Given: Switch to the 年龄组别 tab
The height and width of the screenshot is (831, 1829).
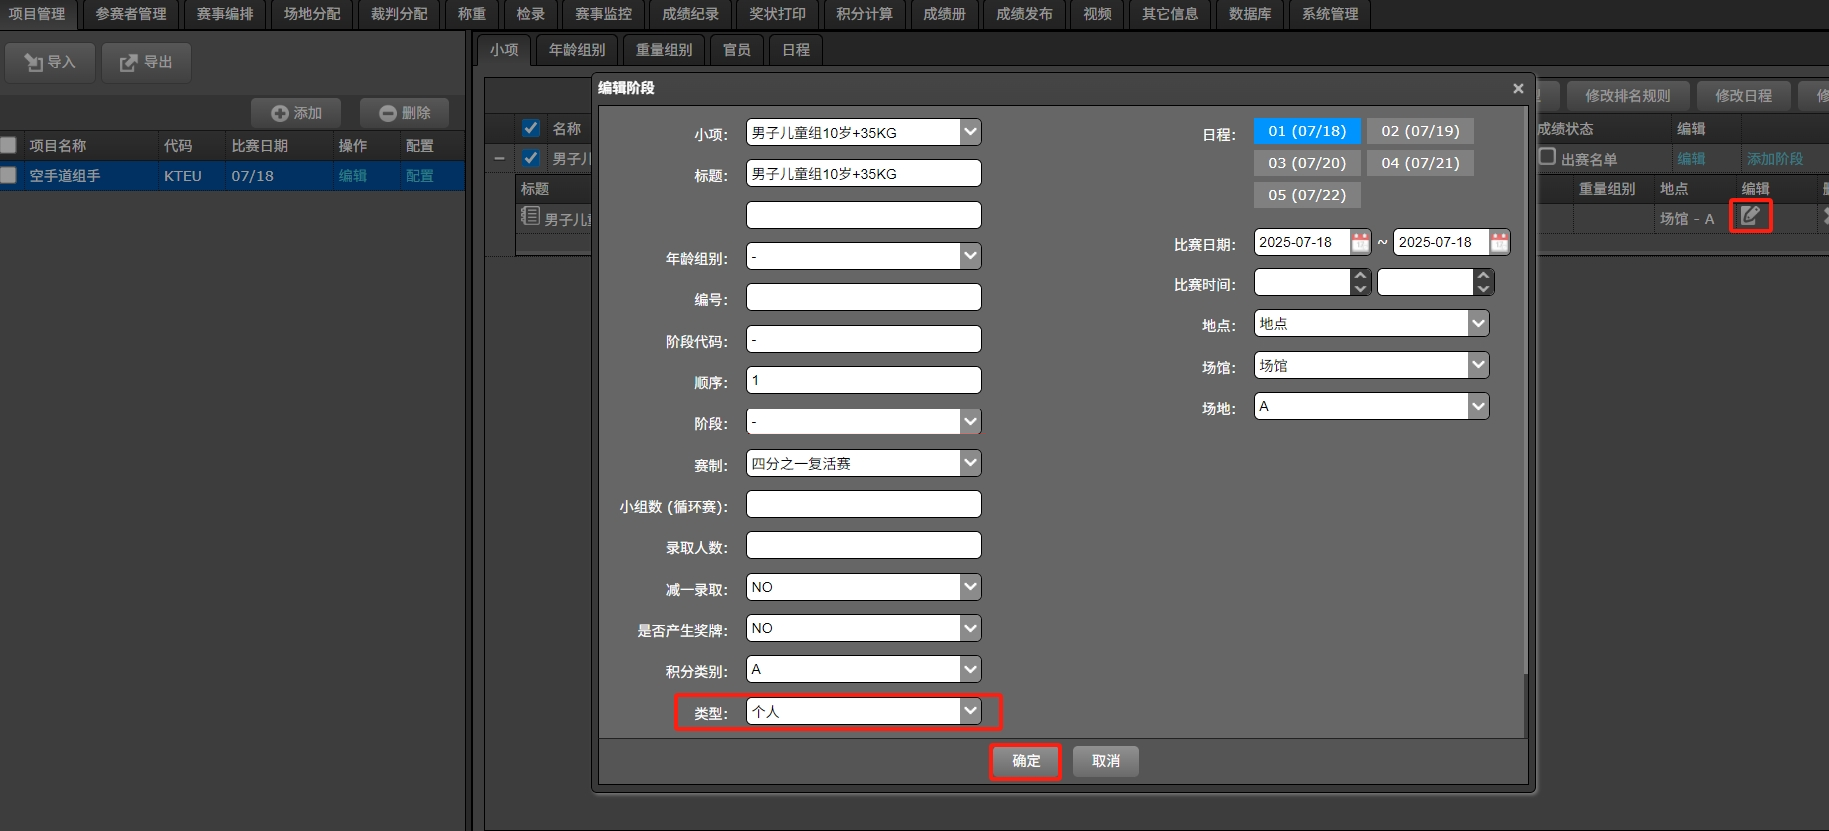Looking at the screenshot, I should coord(577,50).
